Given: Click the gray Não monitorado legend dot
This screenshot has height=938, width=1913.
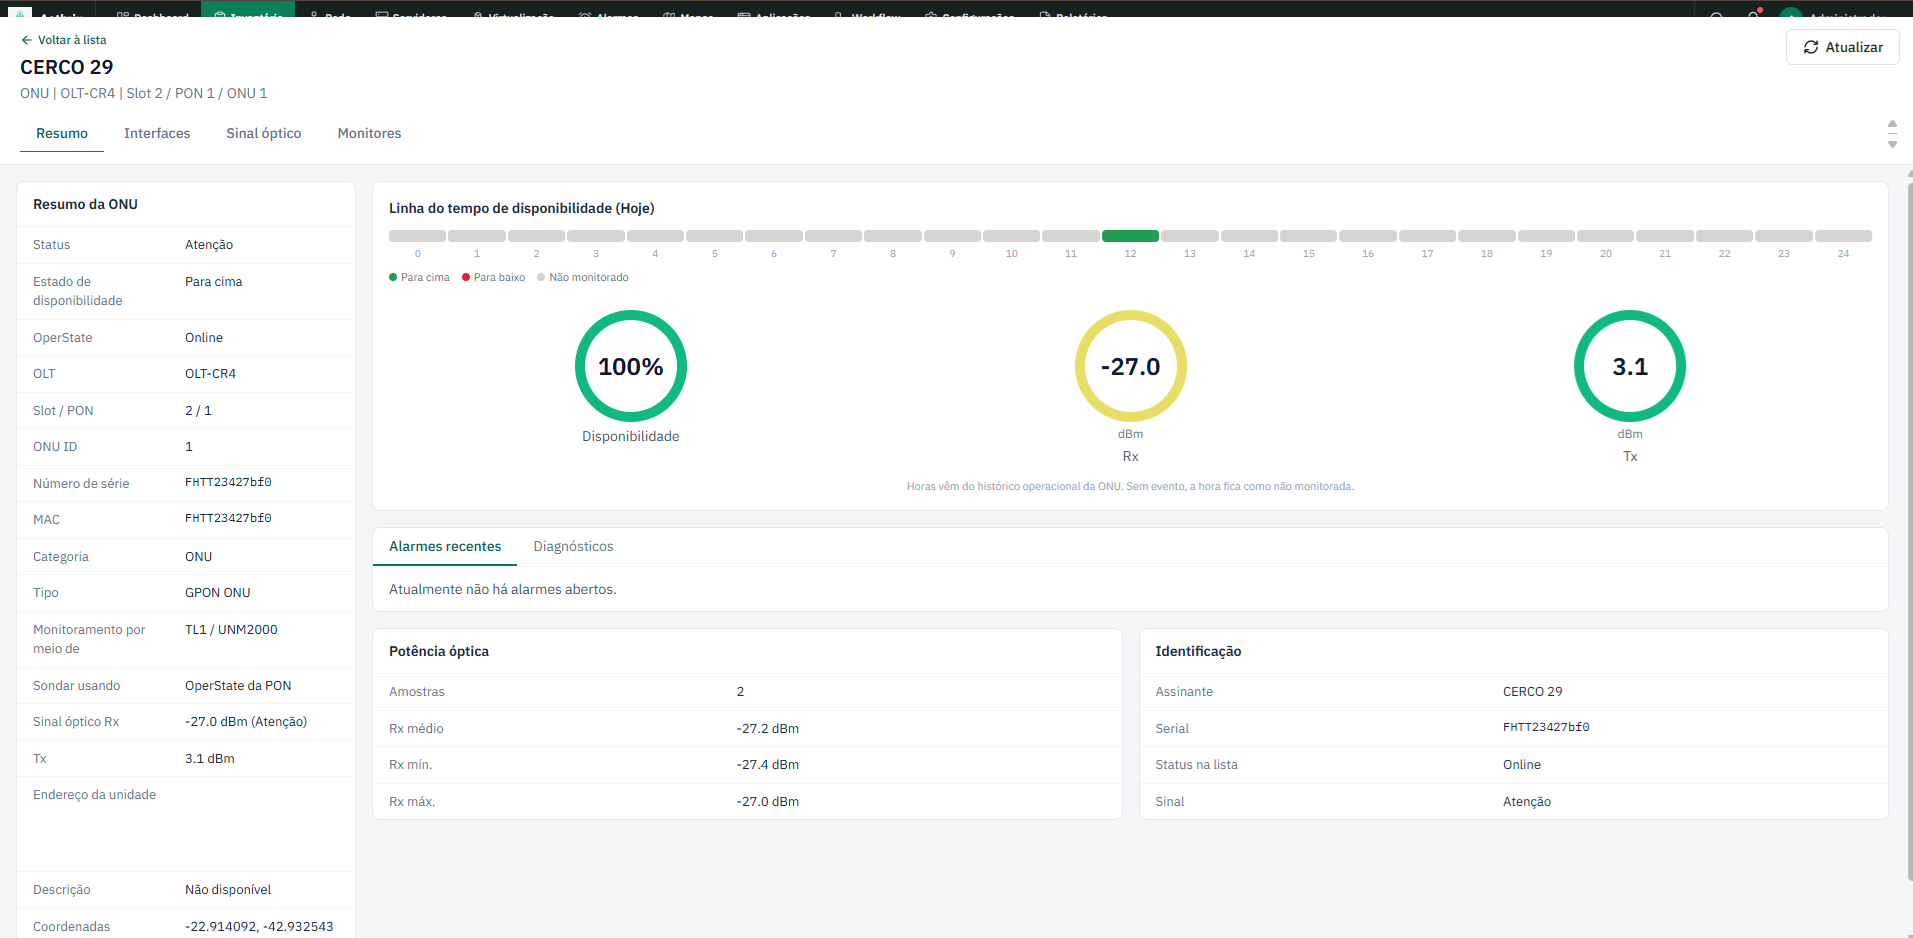Looking at the screenshot, I should click(x=541, y=277).
